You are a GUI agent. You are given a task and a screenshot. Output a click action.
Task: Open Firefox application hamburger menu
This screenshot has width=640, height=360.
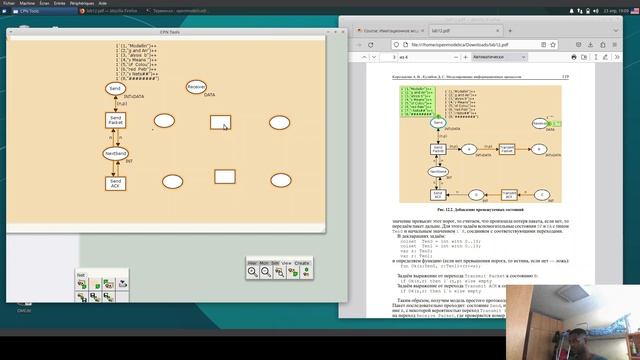pyautogui.click(x=615, y=45)
